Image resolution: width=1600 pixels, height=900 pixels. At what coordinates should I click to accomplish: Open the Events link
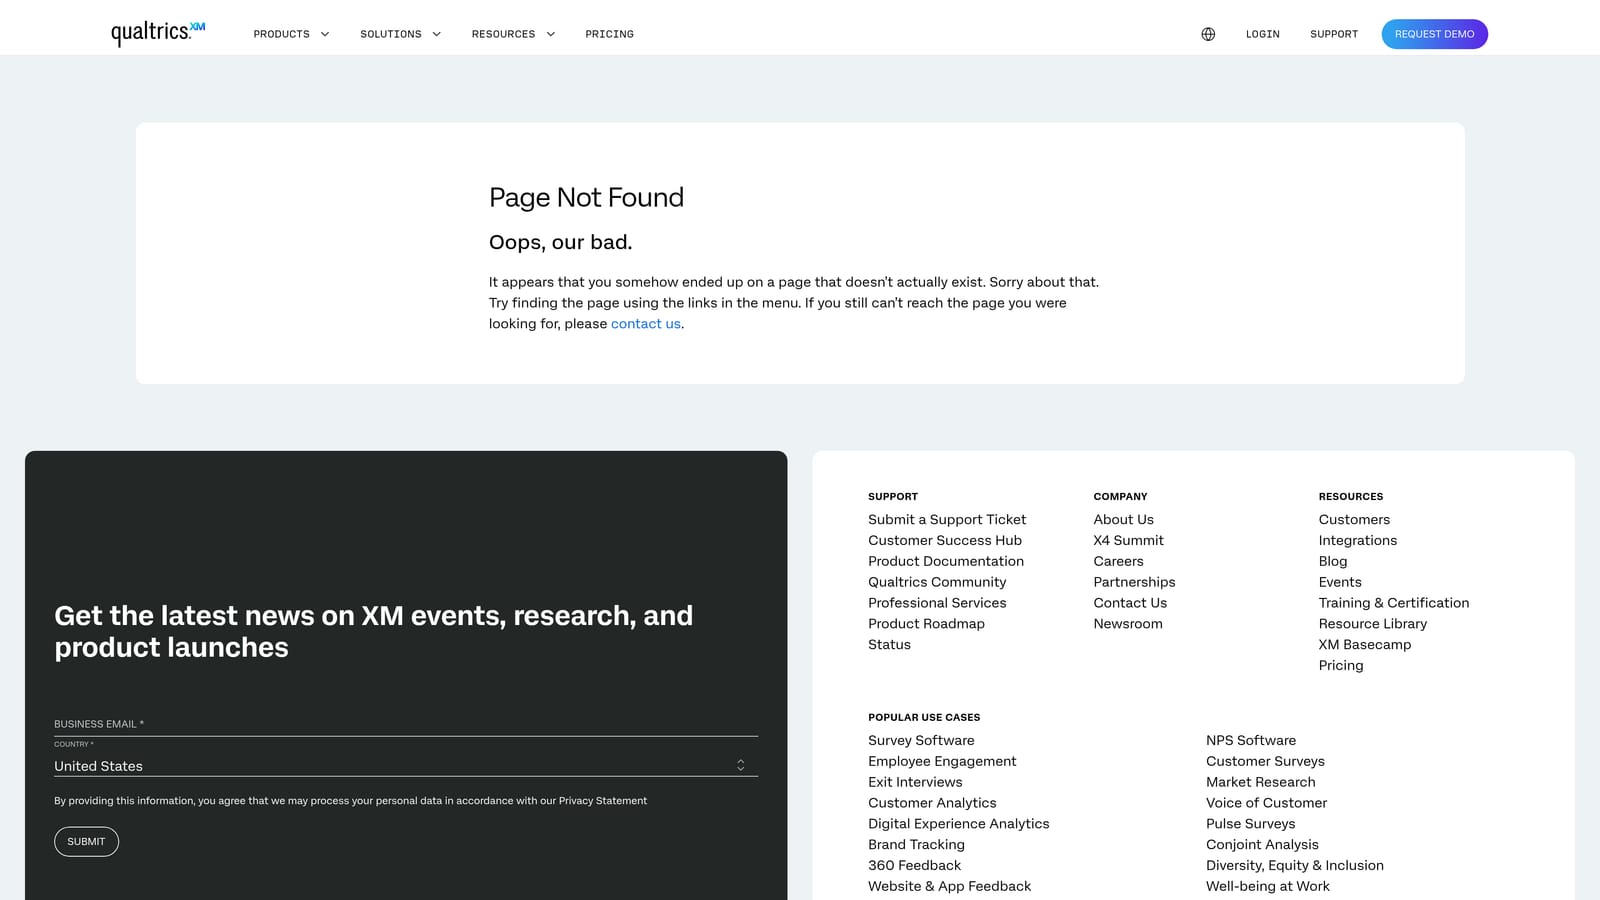pos(1340,583)
